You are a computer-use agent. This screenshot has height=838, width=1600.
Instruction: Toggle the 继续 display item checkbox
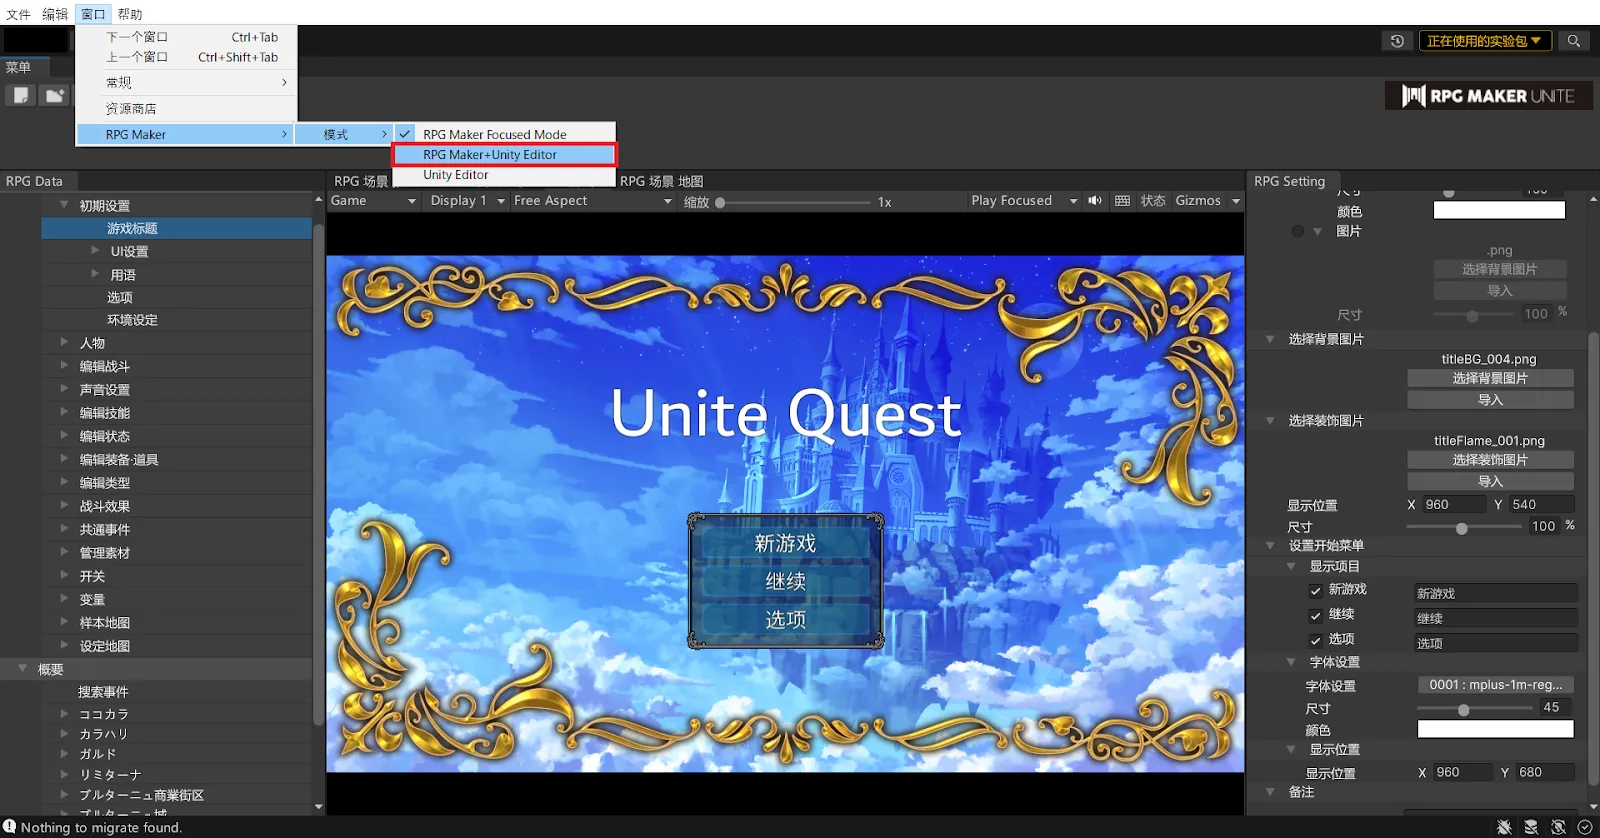(1315, 615)
